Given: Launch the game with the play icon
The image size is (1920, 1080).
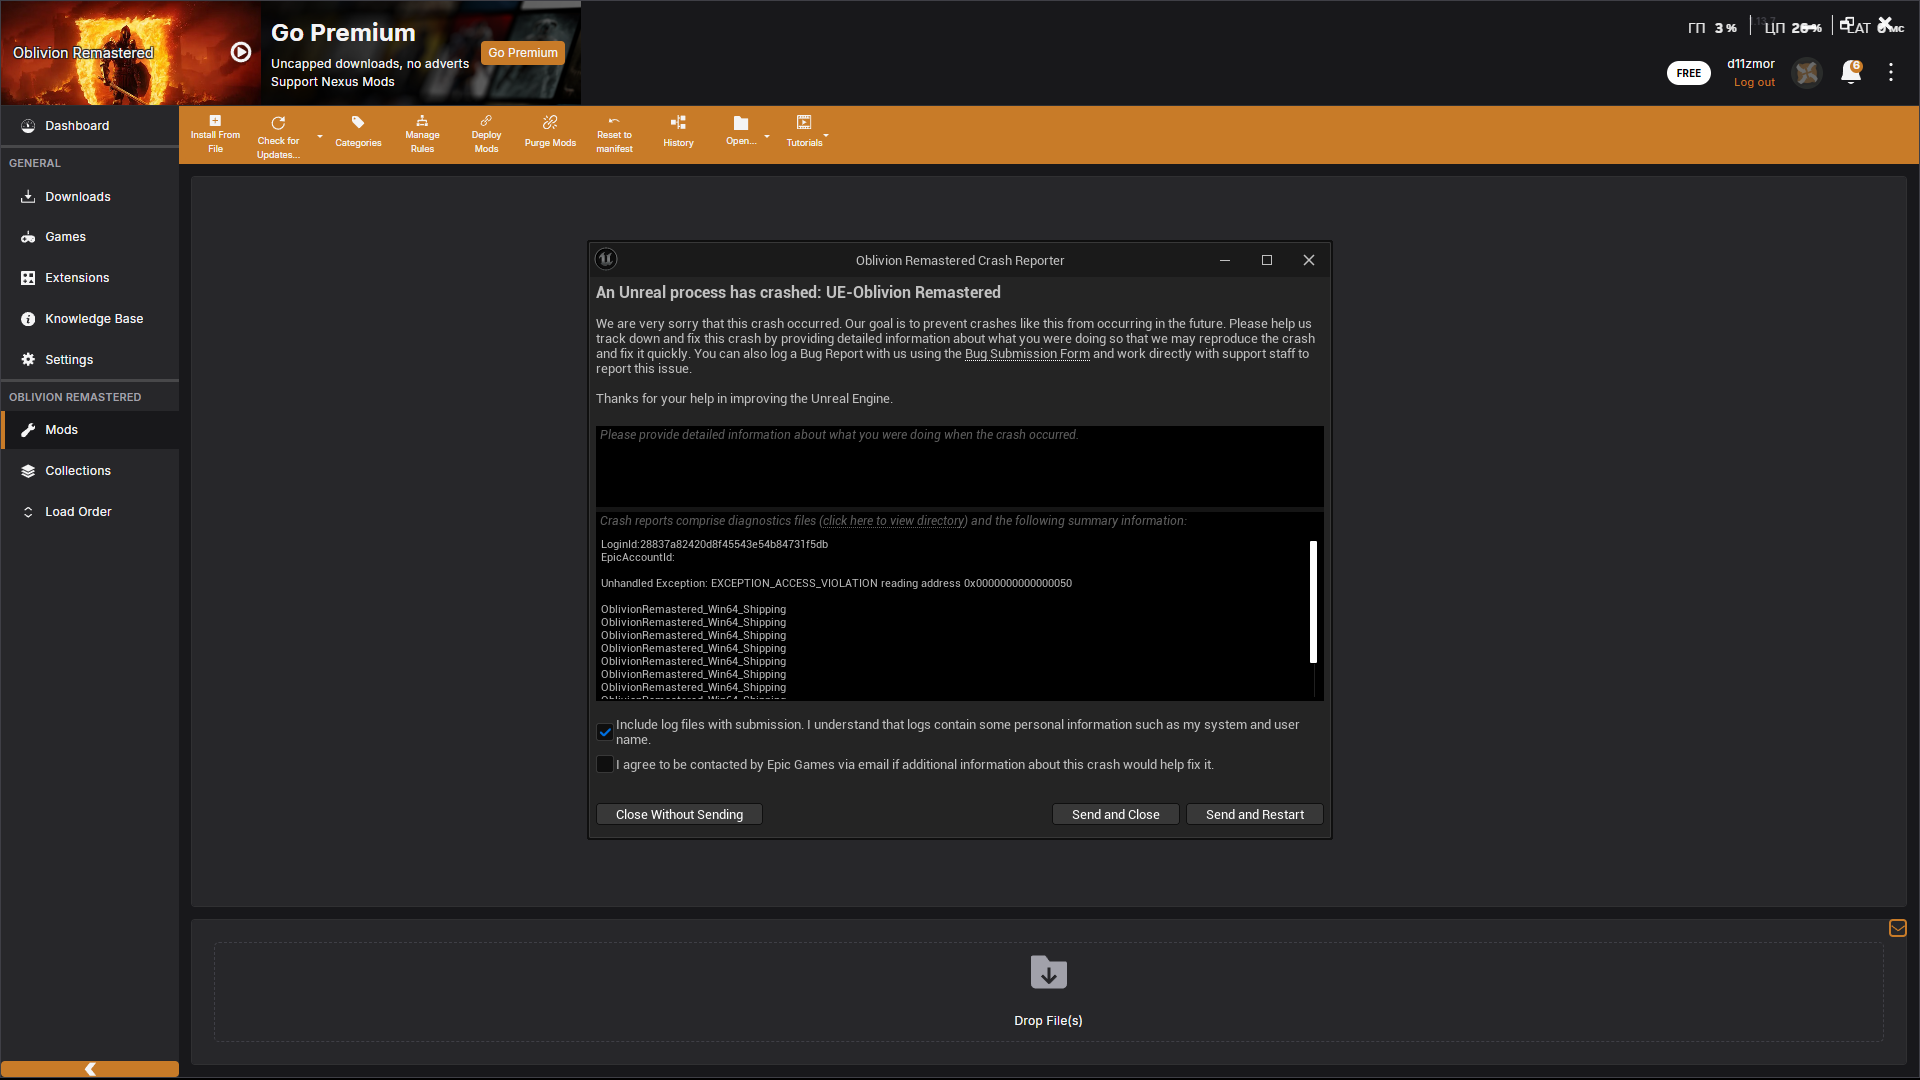Looking at the screenshot, I should pyautogui.click(x=241, y=52).
